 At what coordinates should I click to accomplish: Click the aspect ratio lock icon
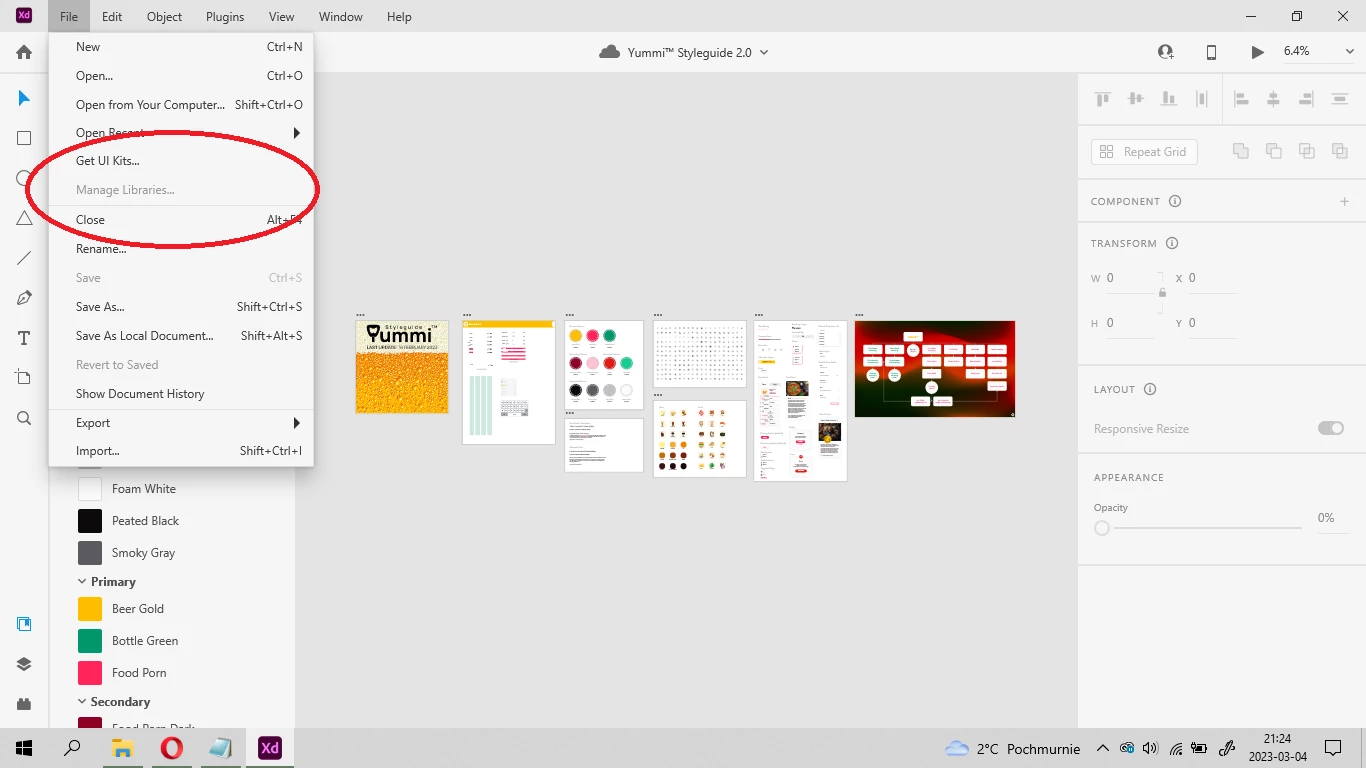tap(1162, 293)
